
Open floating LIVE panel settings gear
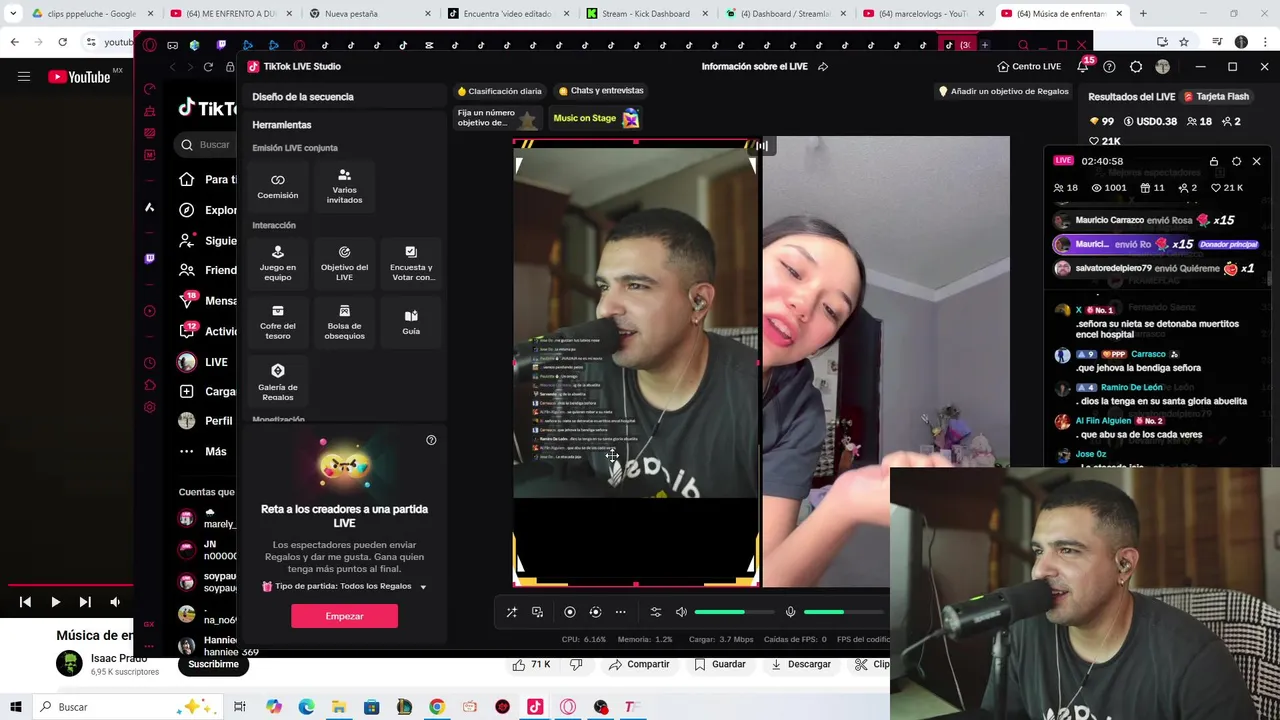coord(1237,161)
